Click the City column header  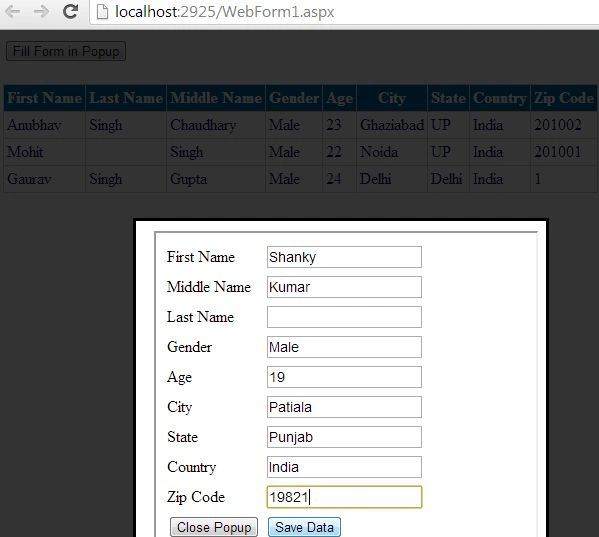click(x=392, y=98)
